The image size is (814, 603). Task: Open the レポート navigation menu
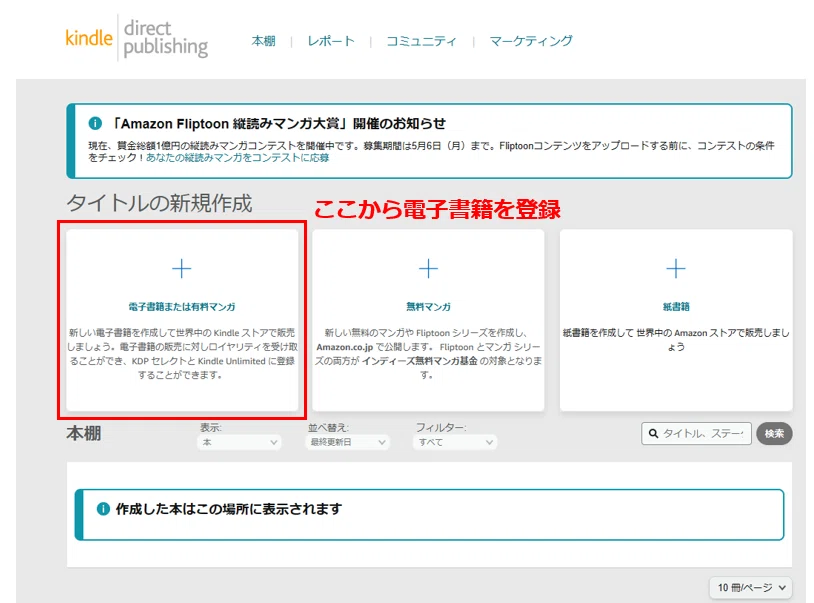coord(331,41)
